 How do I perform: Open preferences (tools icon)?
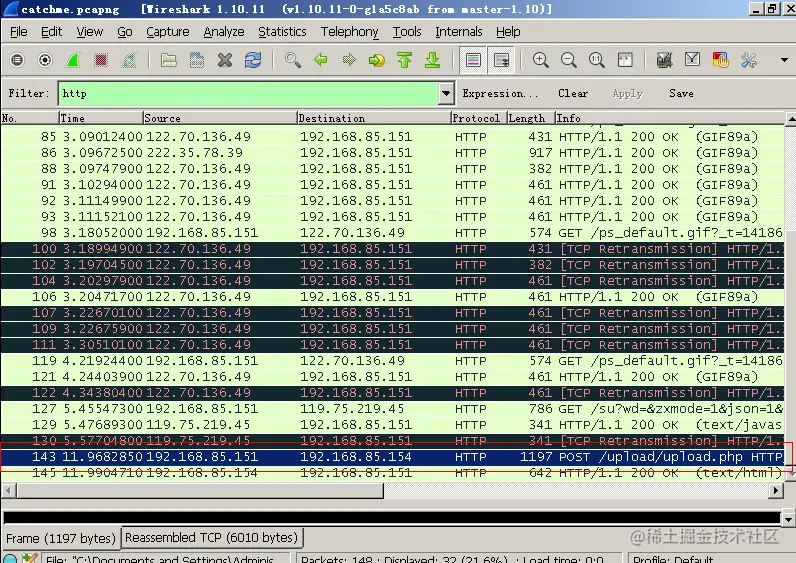point(749,60)
